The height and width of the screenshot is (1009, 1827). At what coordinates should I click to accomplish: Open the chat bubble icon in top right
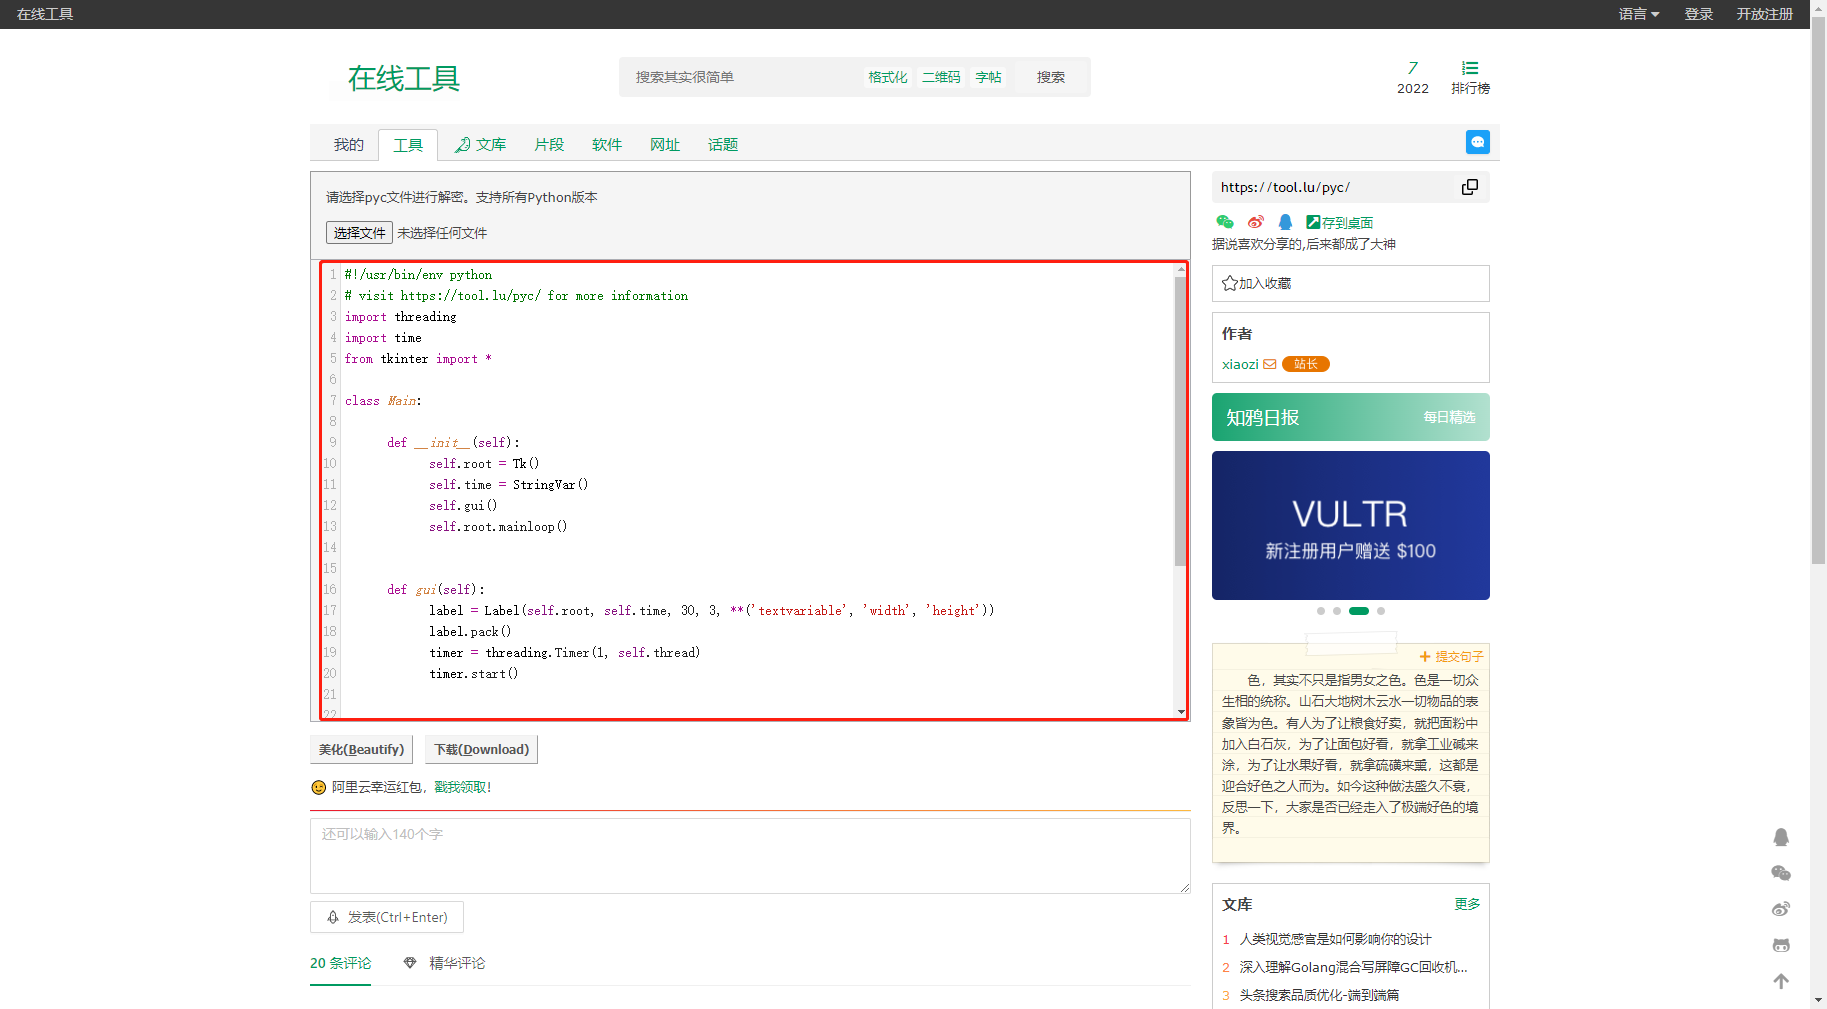[1477, 142]
